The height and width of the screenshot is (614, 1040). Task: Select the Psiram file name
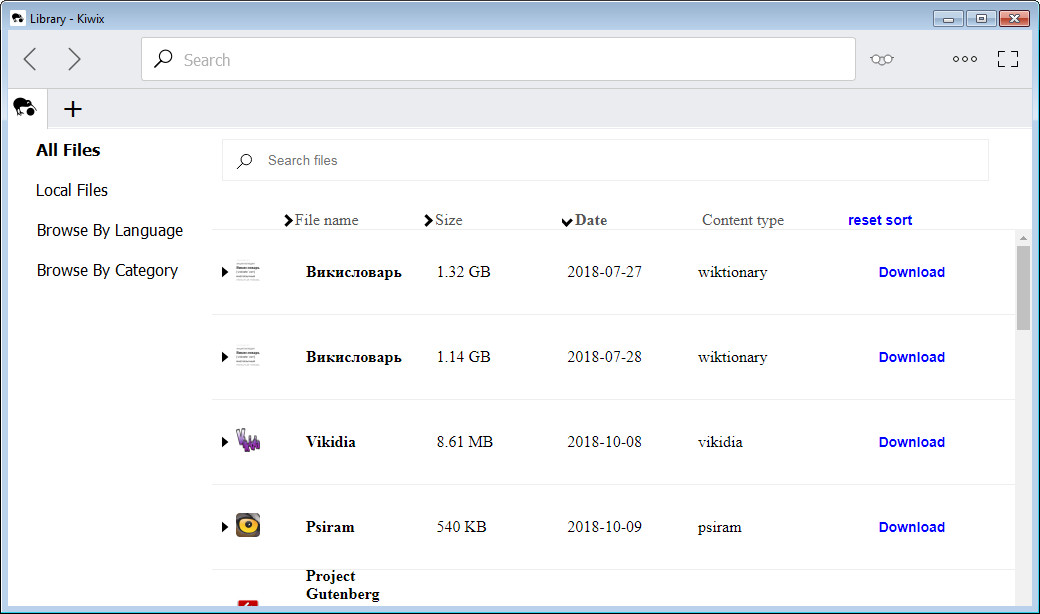330,526
